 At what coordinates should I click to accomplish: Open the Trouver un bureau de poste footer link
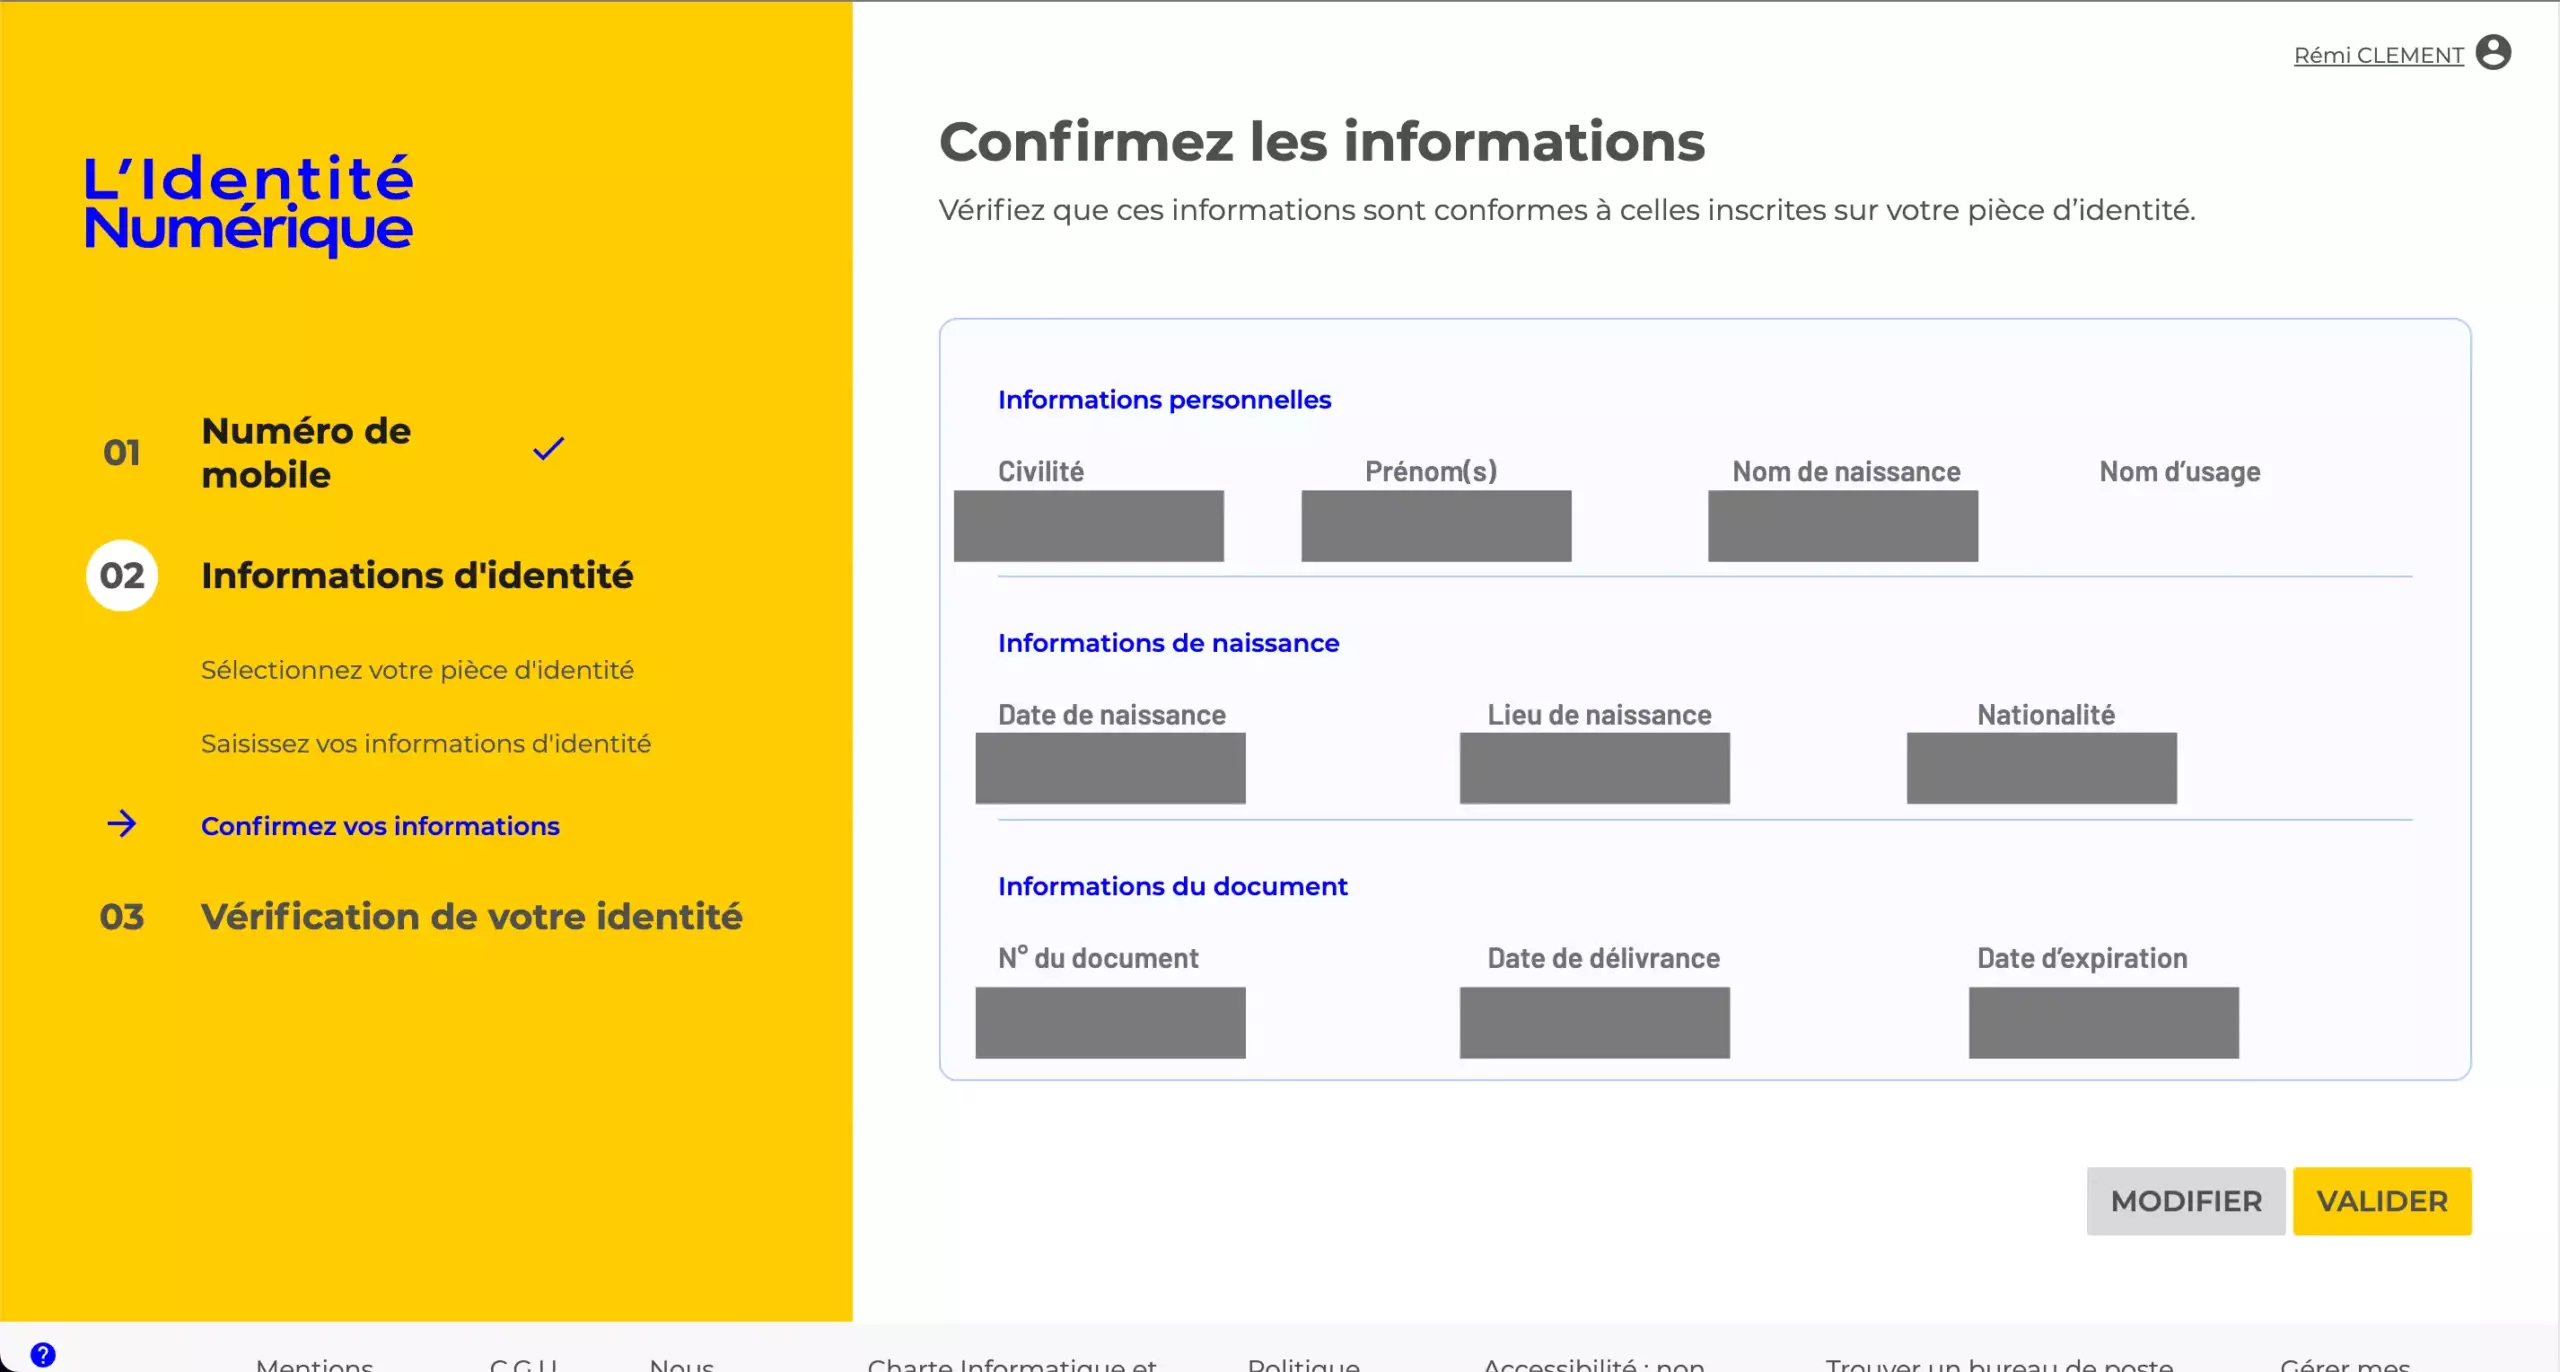pos(1999,1363)
